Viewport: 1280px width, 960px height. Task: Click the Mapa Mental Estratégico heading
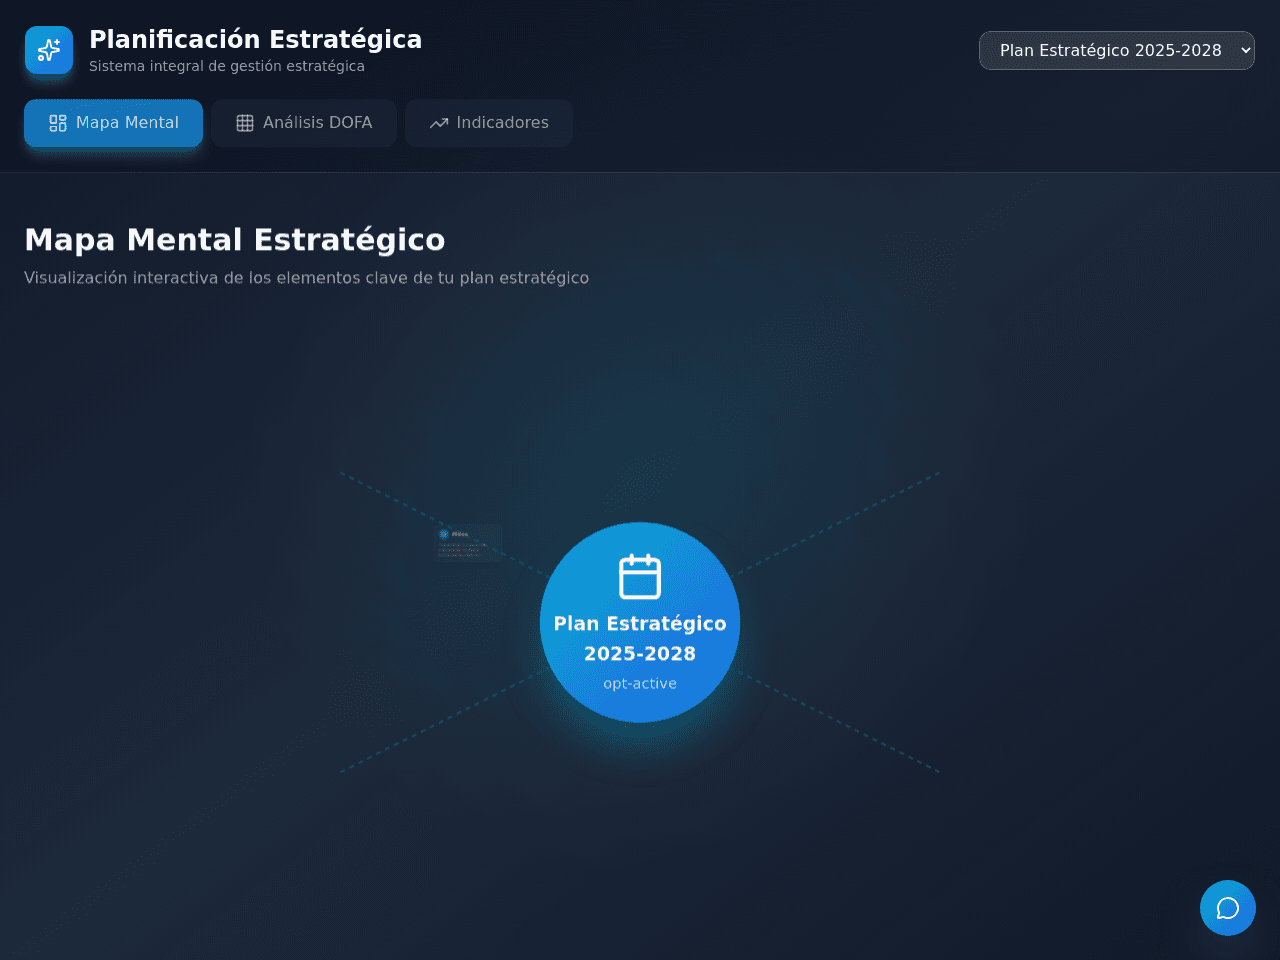[x=235, y=240]
